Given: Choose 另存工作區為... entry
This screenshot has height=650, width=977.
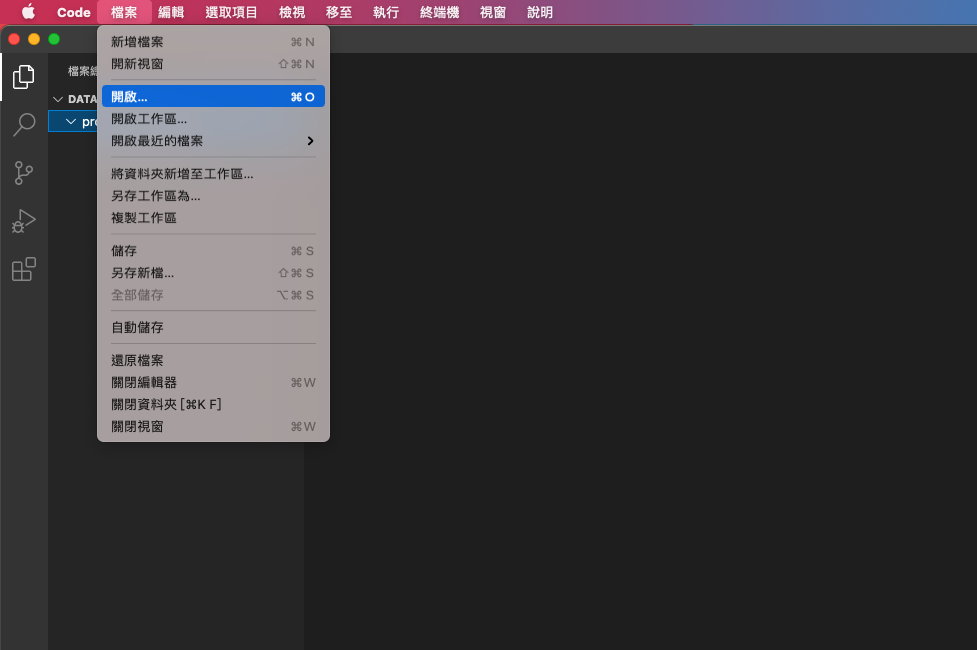Looking at the screenshot, I should [213, 196].
